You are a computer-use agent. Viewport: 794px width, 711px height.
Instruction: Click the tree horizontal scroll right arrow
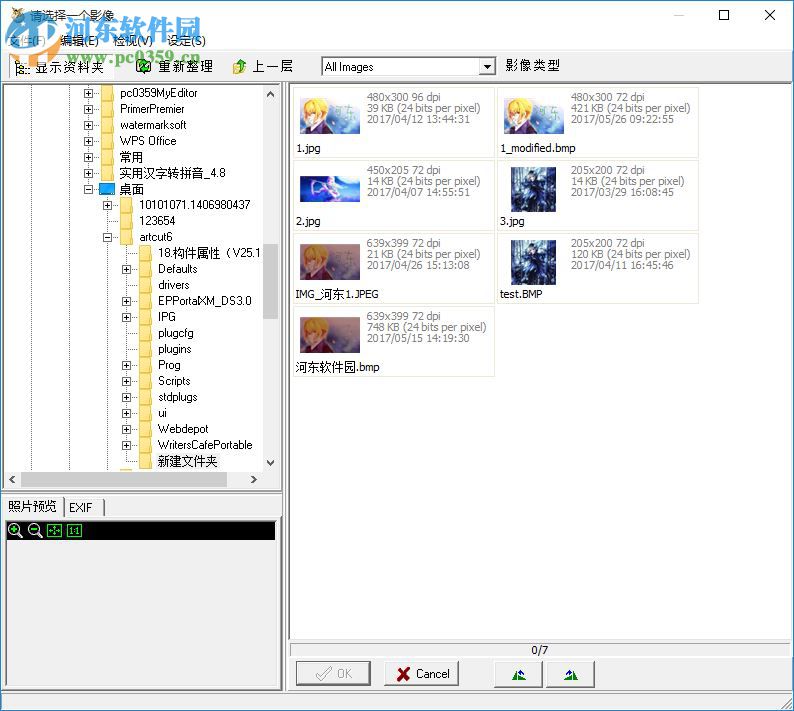coord(254,479)
